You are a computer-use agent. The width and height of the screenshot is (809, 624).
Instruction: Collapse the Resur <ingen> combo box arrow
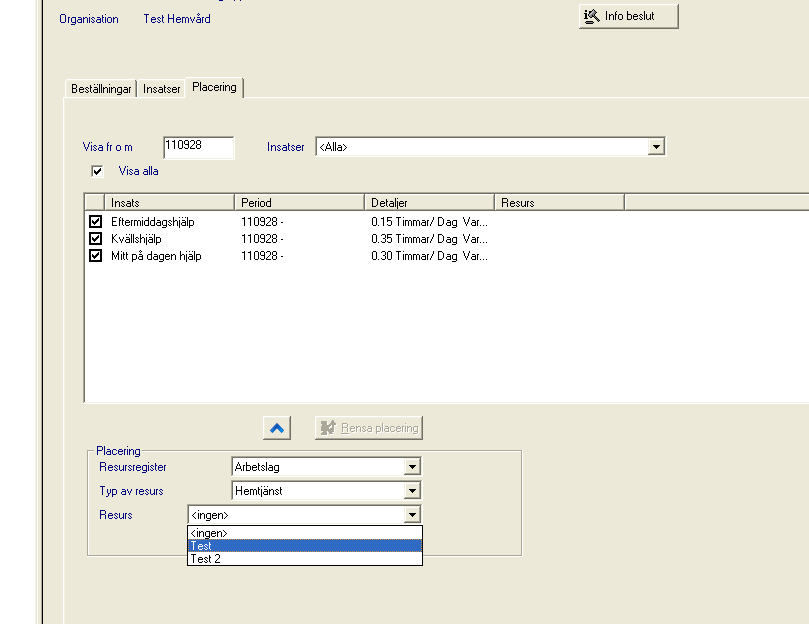pyautogui.click(x=412, y=515)
